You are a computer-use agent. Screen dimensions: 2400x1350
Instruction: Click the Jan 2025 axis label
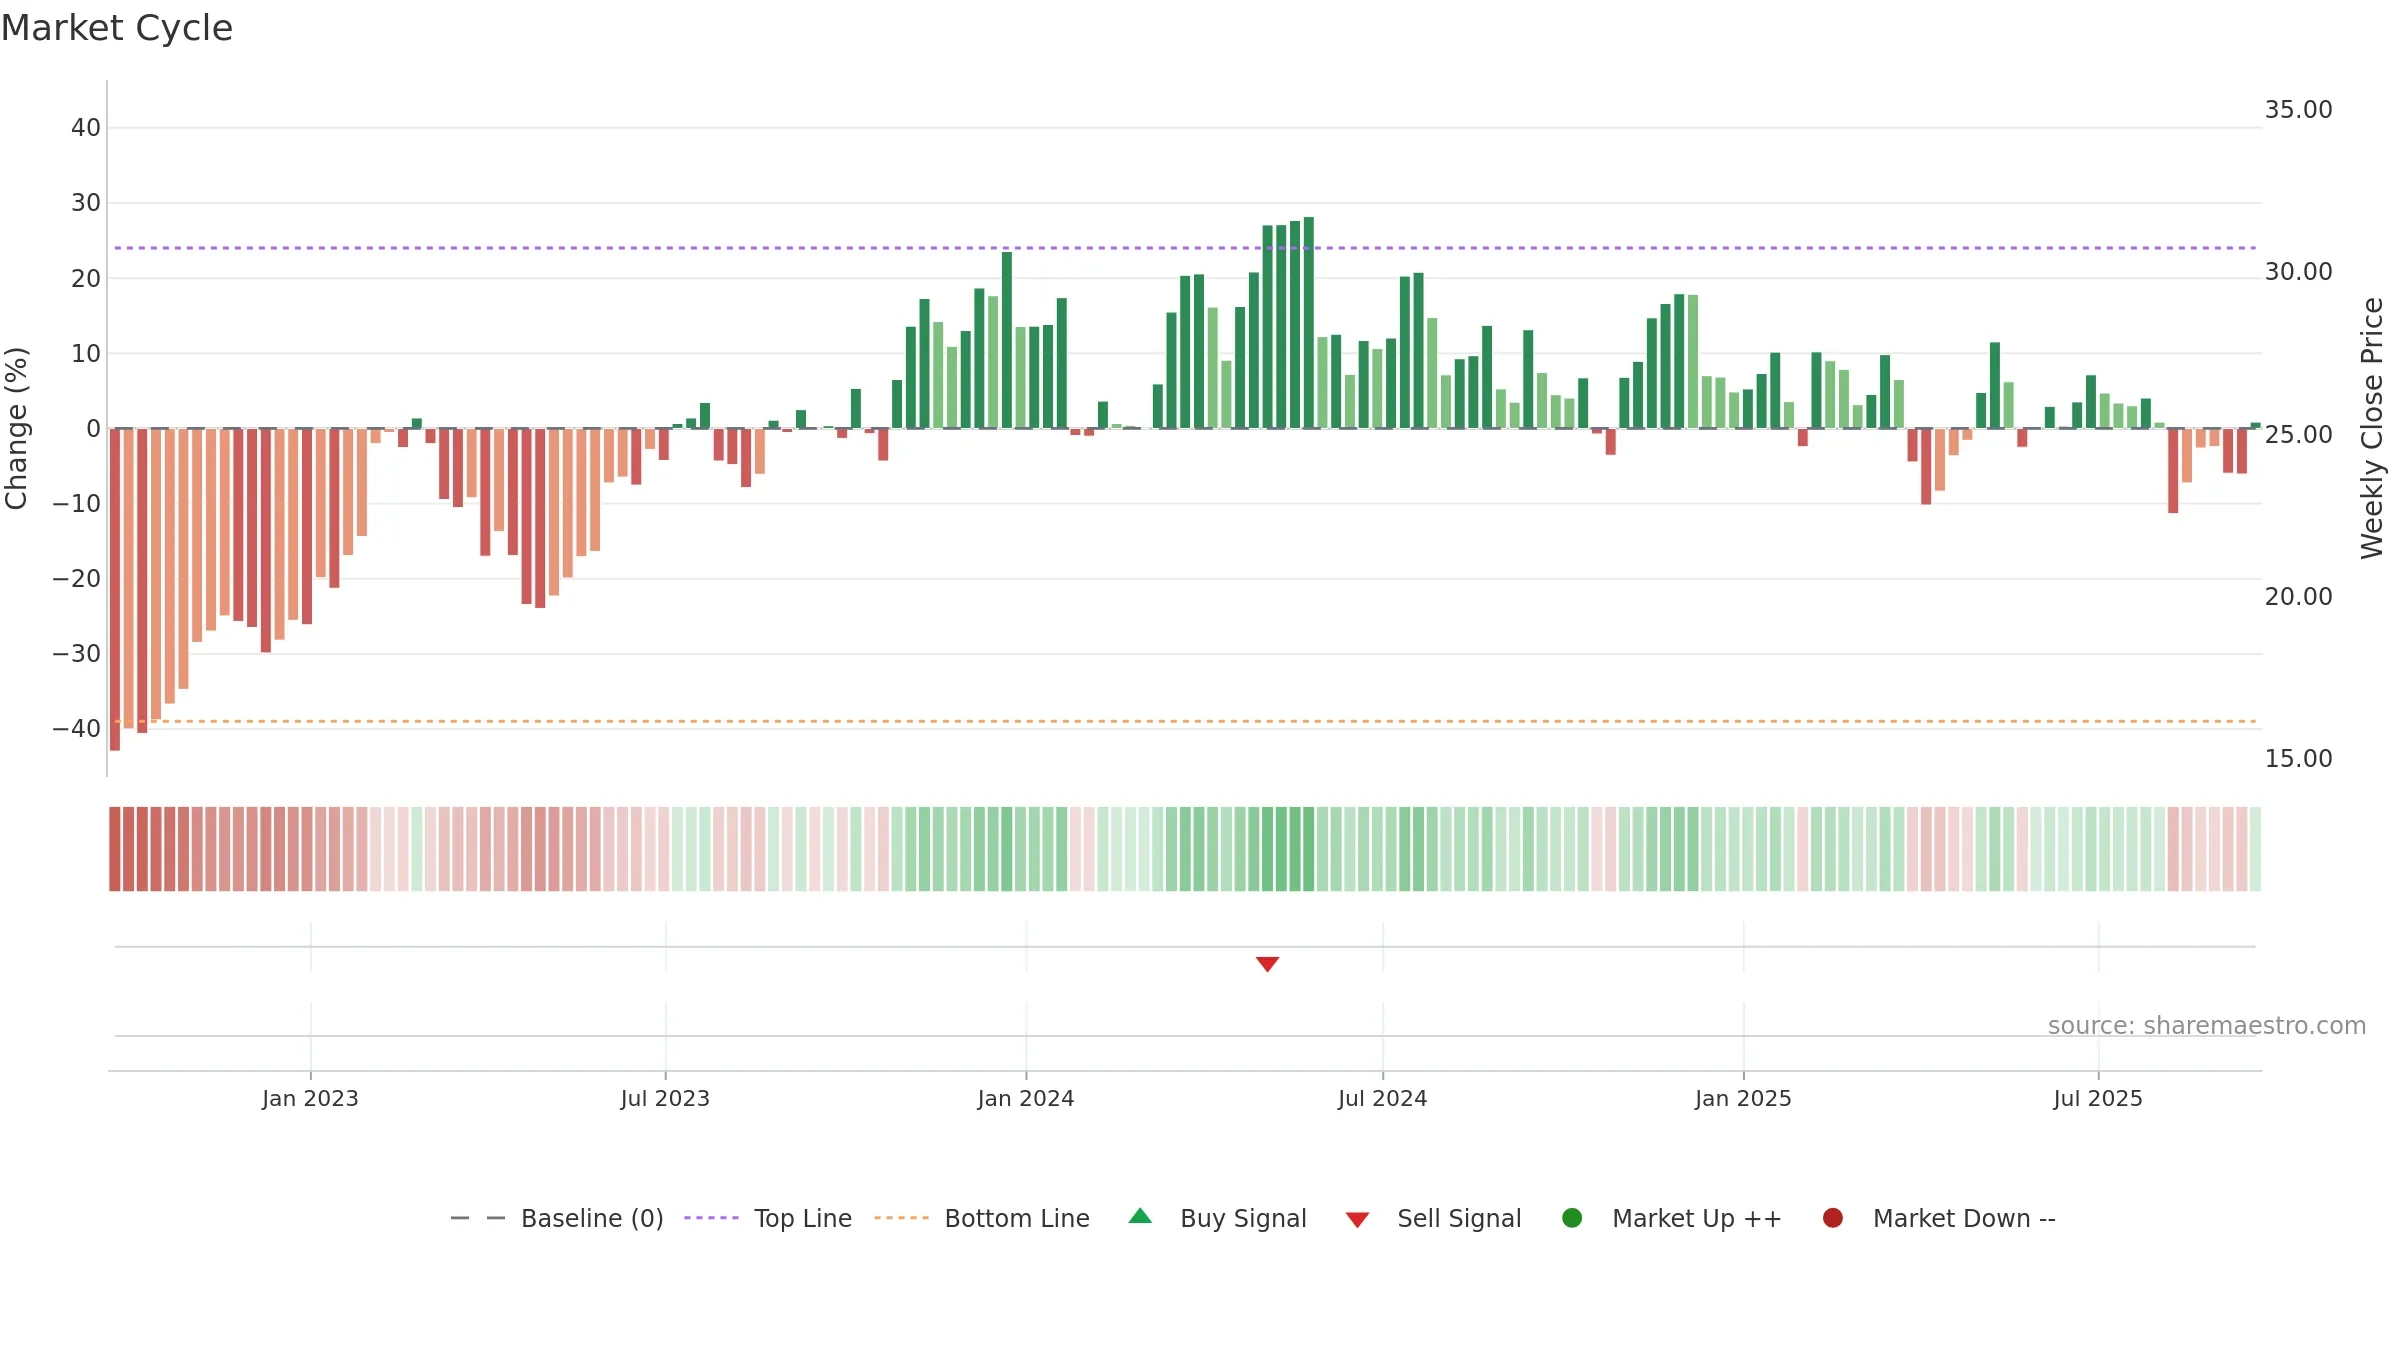coord(1743,1098)
